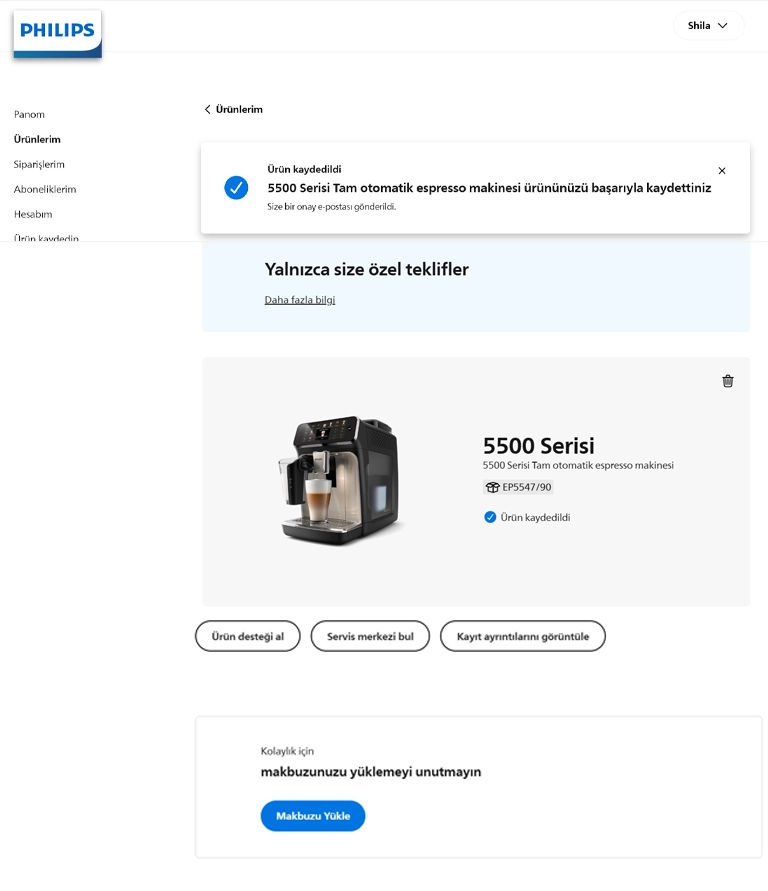
Task: Click 'Size bir onay e-postası gönderildi' text
Action: coord(332,207)
